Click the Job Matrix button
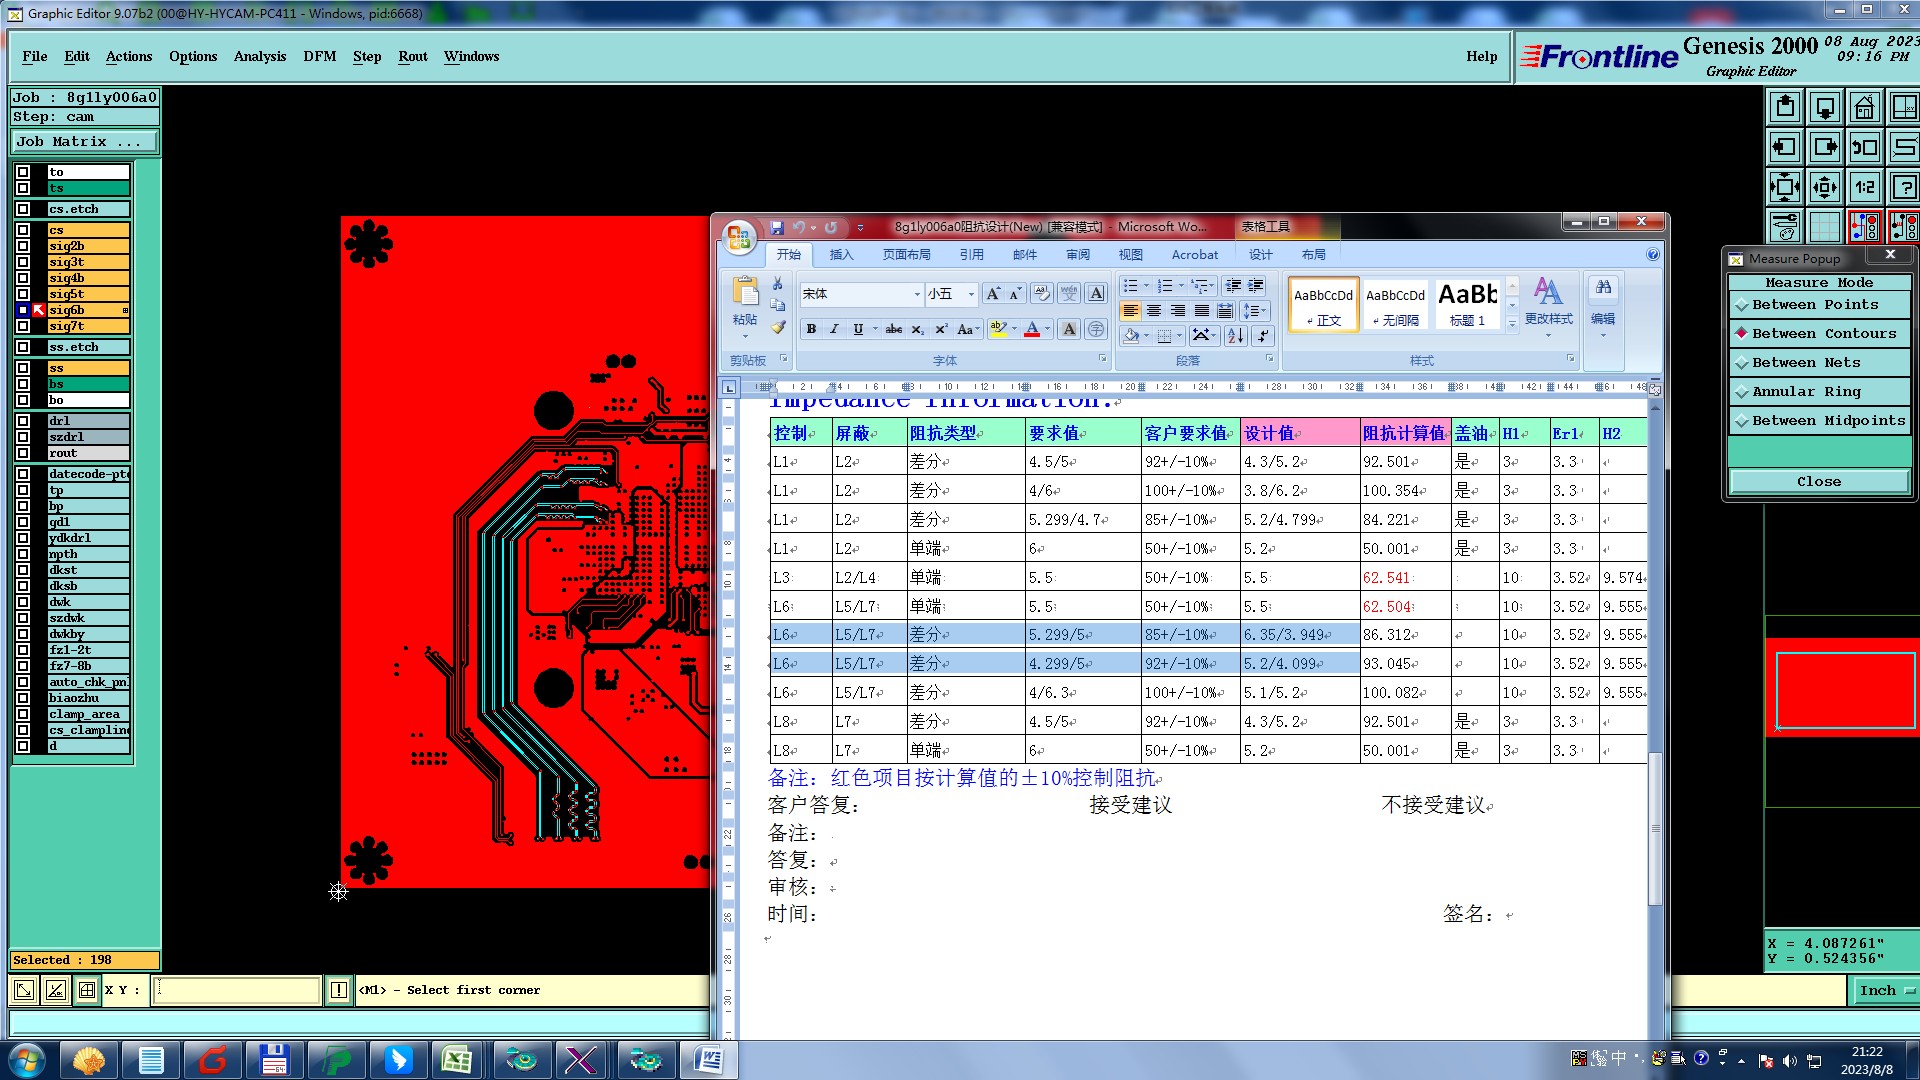Image resolution: width=1920 pixels, height=1080 pixels. coord(84,142)
